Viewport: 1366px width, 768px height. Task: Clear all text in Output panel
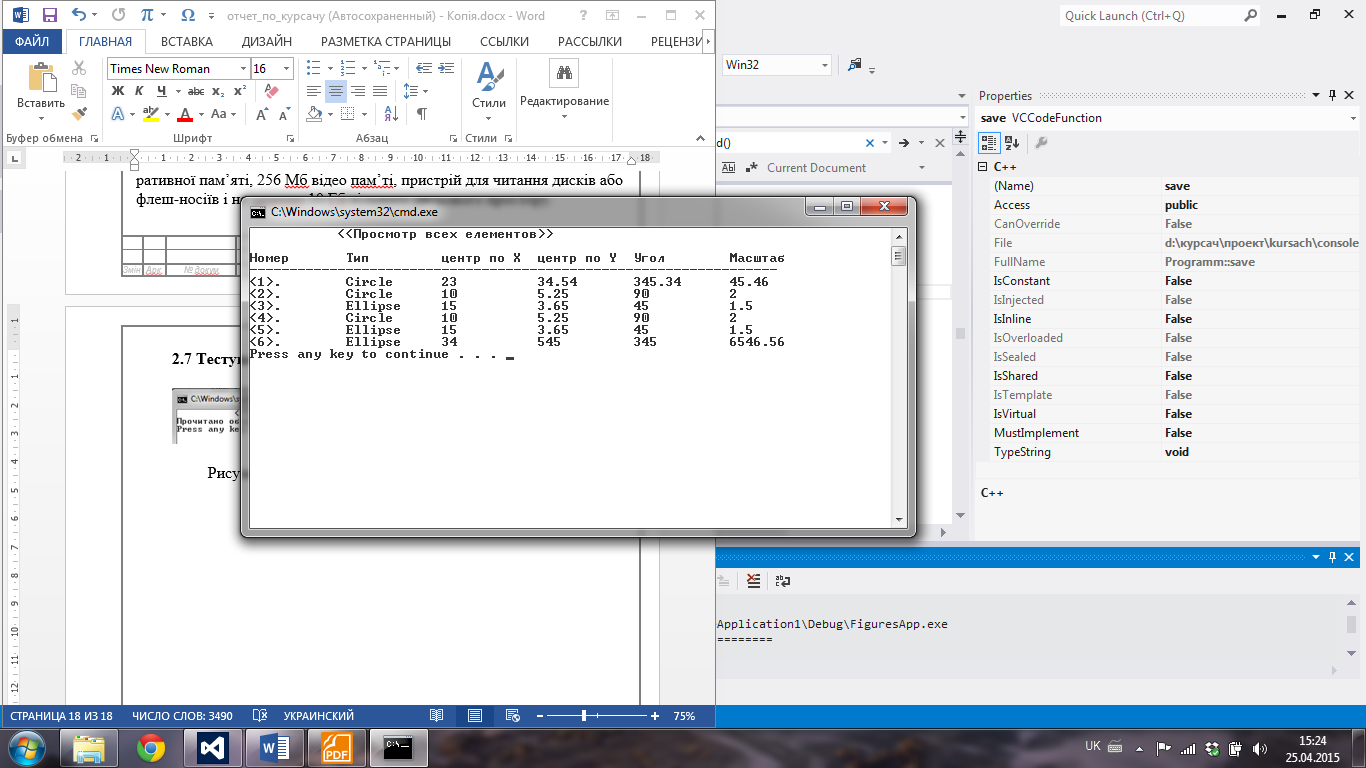753,580
